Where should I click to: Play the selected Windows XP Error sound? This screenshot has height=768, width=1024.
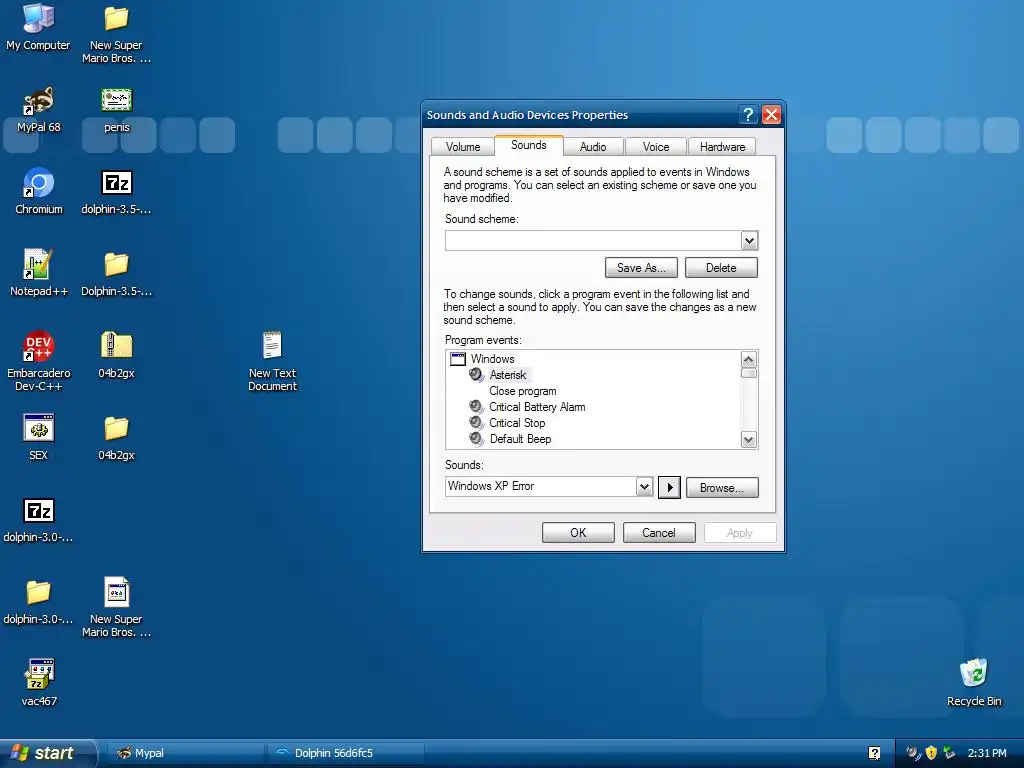pyautogui.click(x=669, y=487)
